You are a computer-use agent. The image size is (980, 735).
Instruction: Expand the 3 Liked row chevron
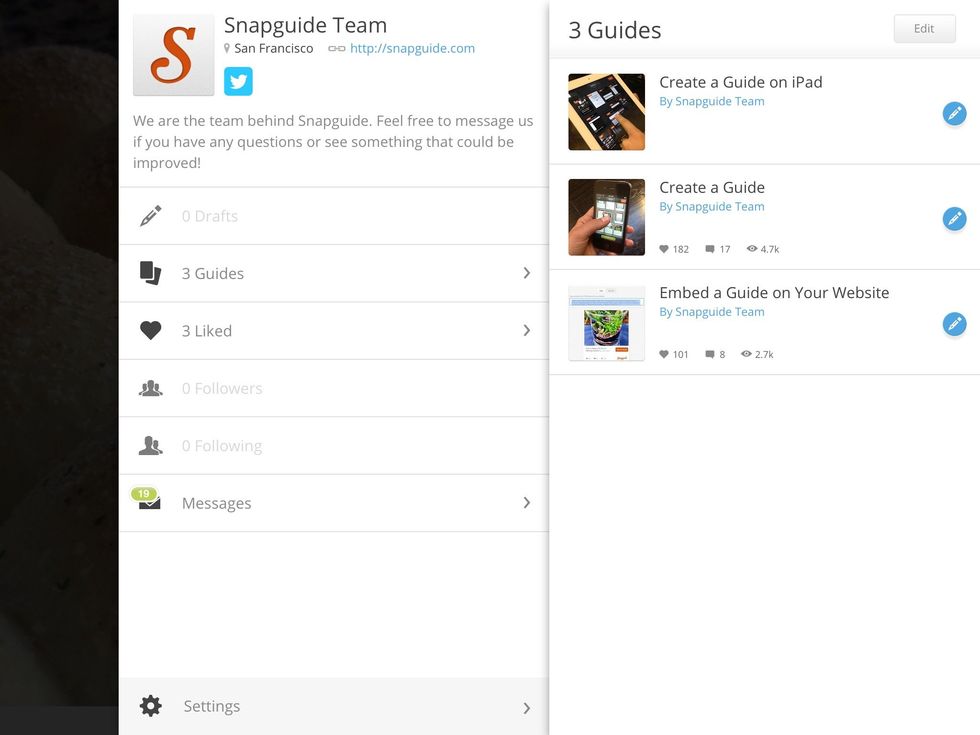click(526, 331)
